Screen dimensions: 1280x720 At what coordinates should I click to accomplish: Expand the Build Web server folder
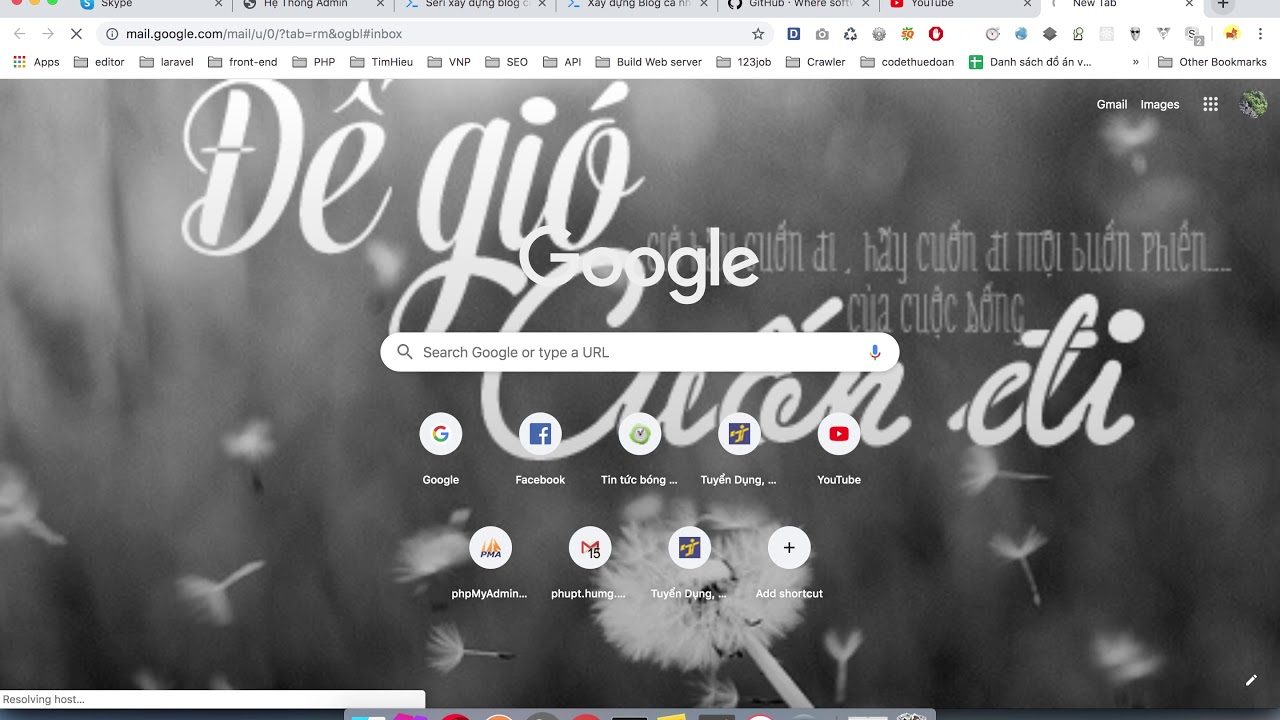(x=649, y=62)
